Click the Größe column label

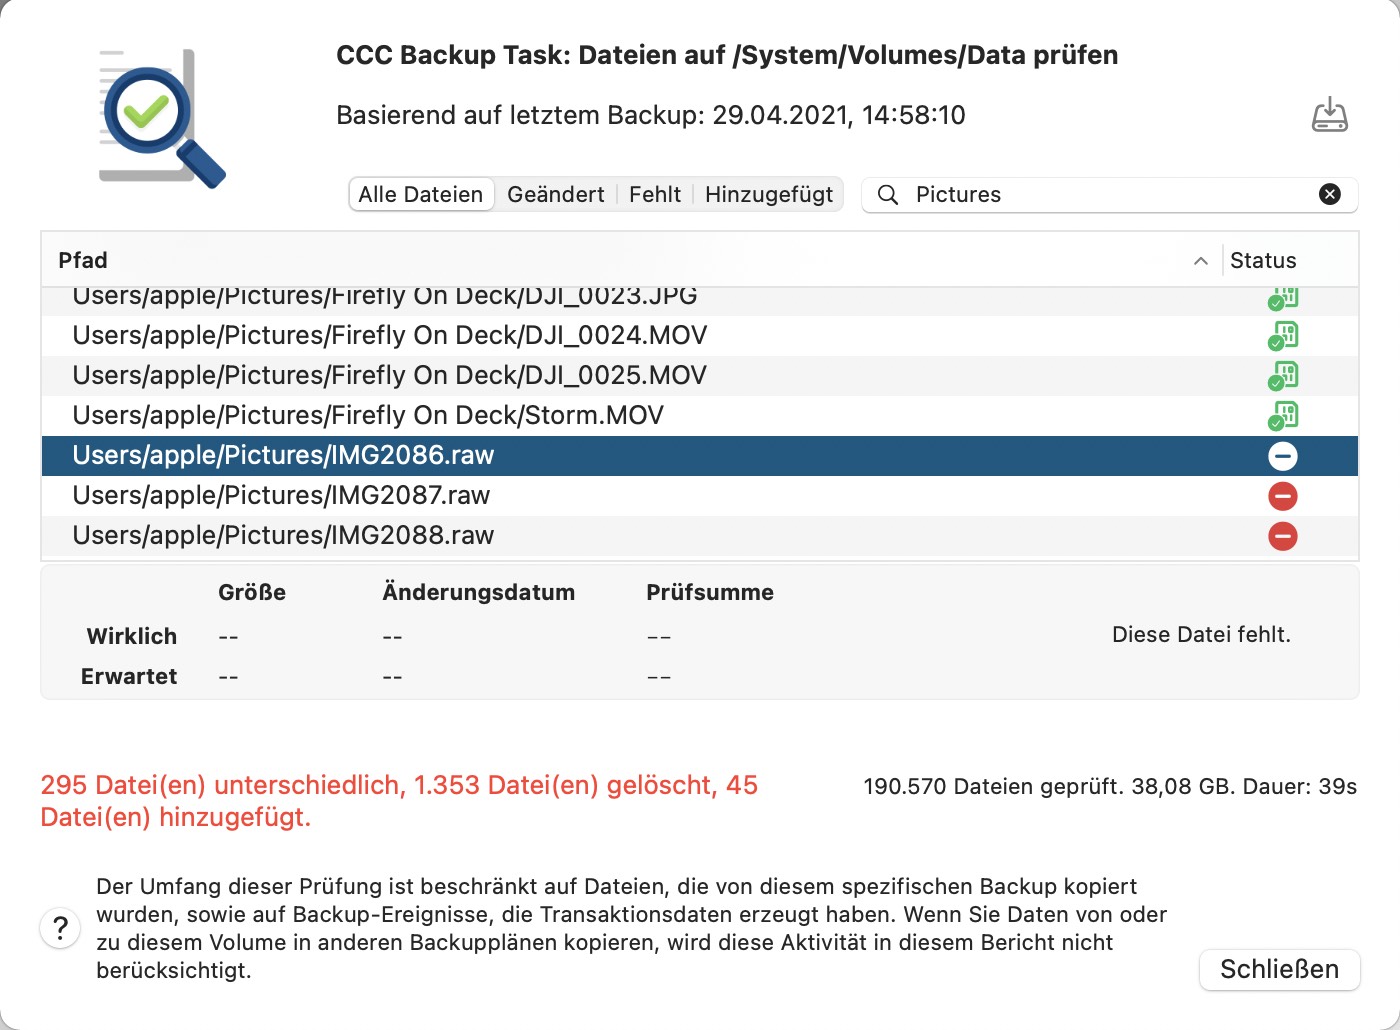[252, 592]
